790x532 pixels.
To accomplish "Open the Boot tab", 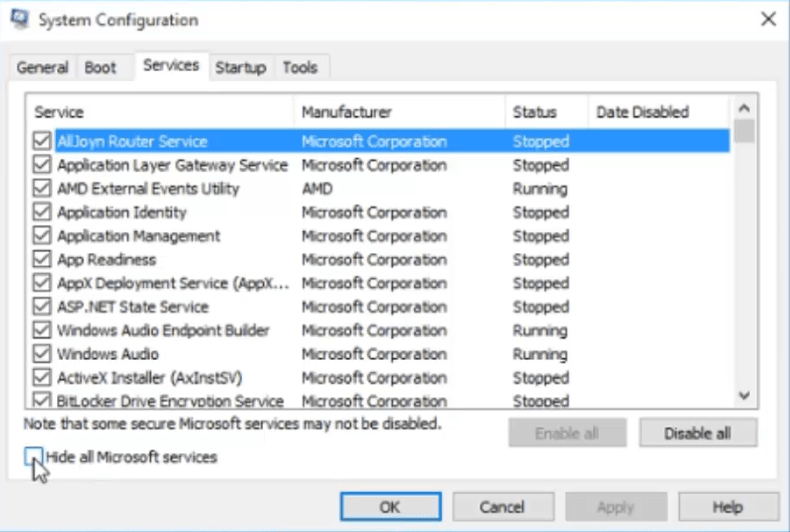I will [100, 68].
